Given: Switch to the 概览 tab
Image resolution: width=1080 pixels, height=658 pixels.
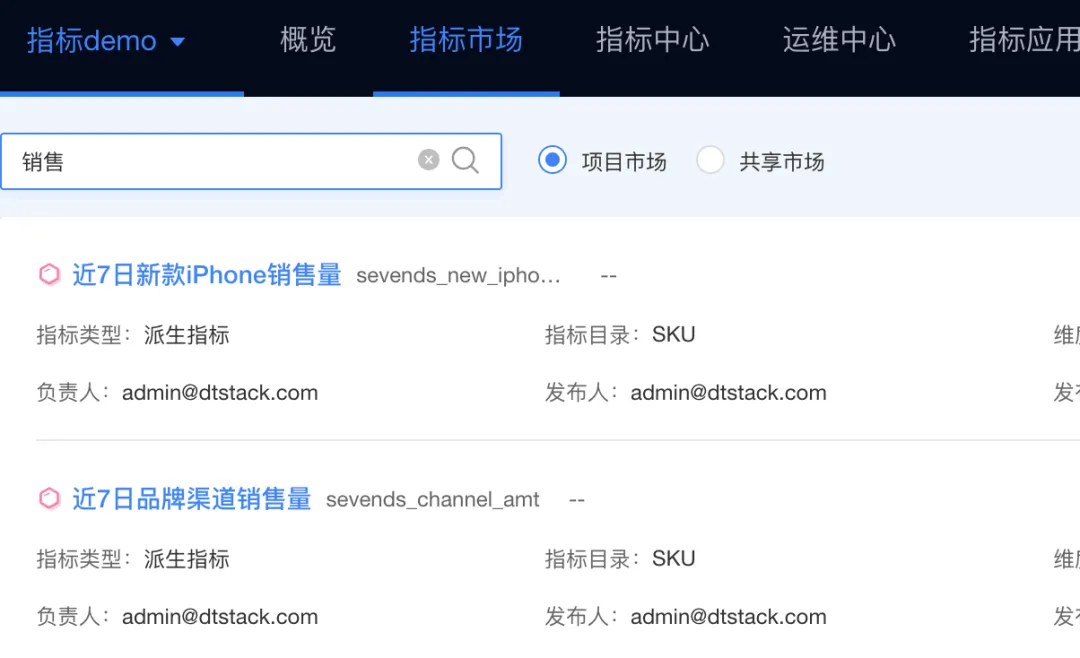Looking at the screenshot, I should (308, 40).
